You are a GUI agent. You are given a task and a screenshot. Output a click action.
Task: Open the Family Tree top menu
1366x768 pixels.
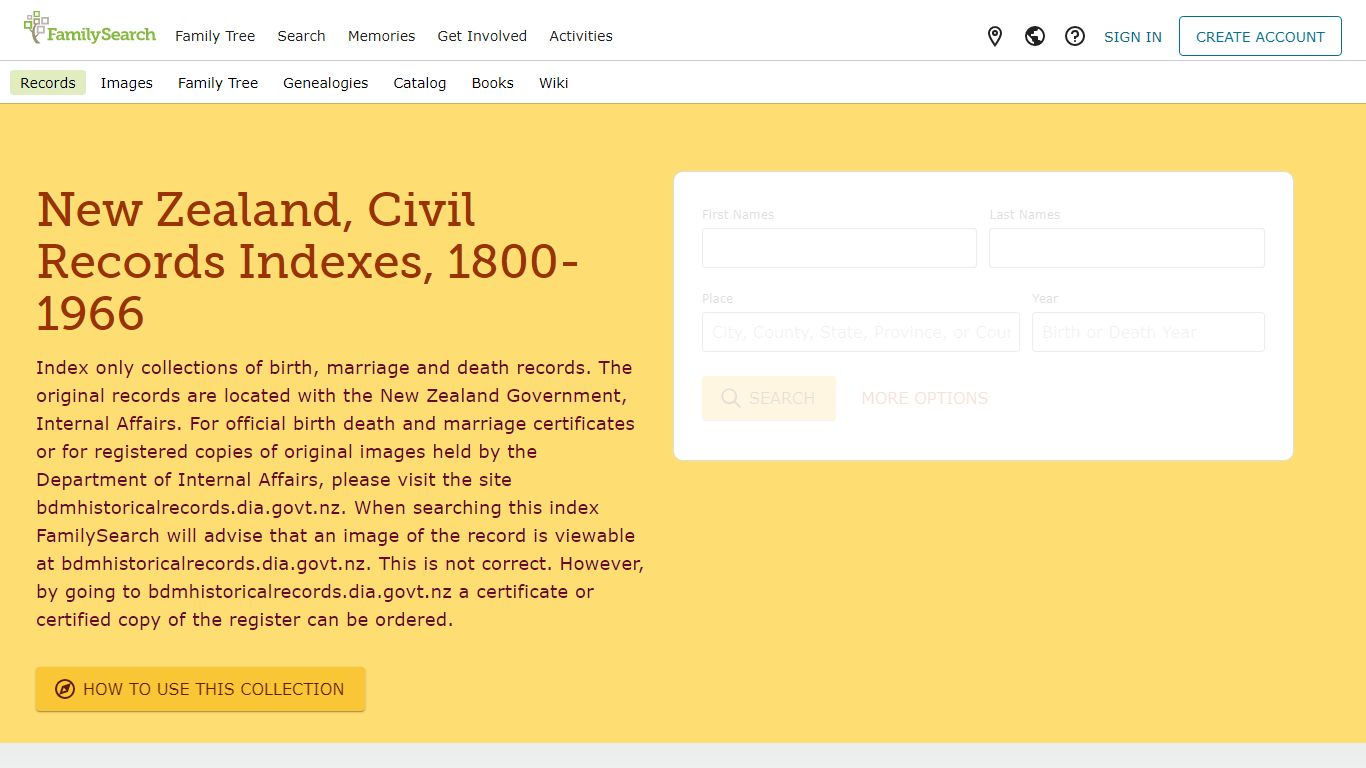click(215, 36)
